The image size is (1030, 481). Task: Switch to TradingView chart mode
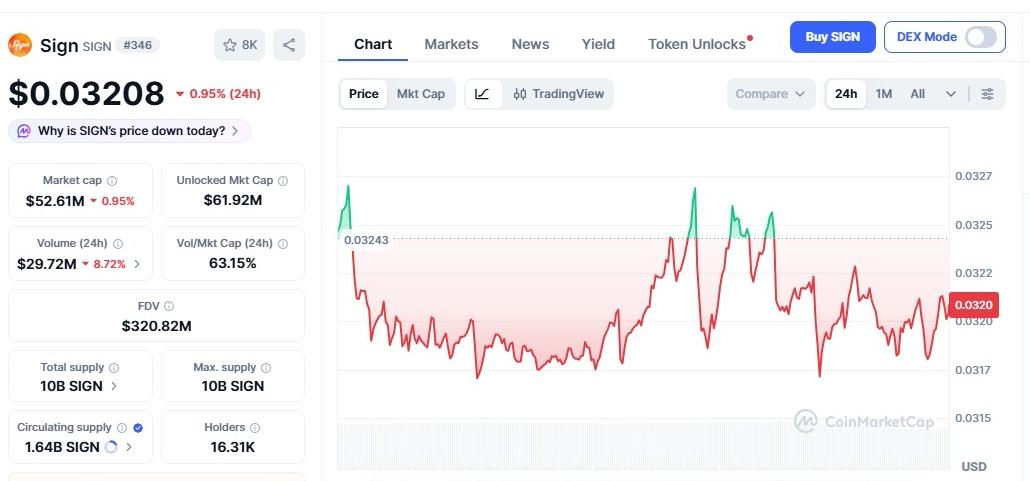559,94
